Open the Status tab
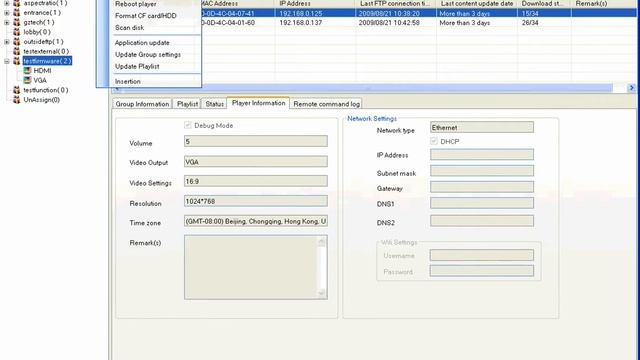Screen dimensions: 640x360 [215, 104]
